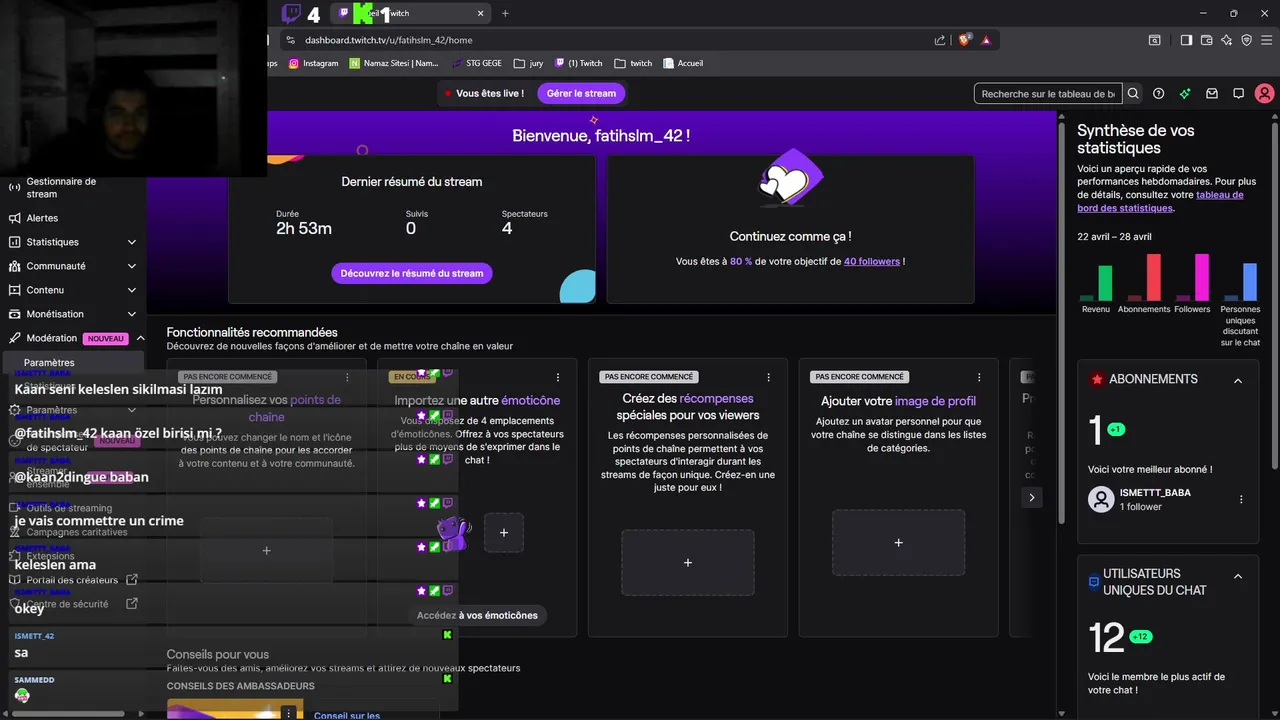
Task: Click plus button on récompenses spéciales card
Action: tap(688, 563)
